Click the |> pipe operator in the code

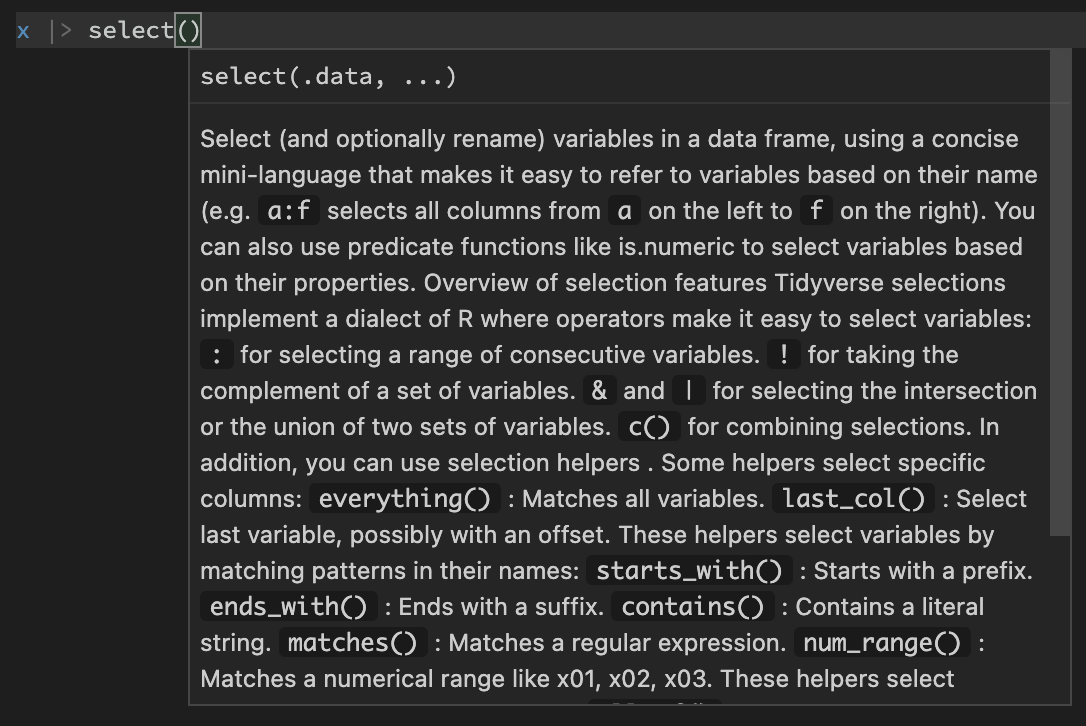pyautogui.click(x=61, y=31)
